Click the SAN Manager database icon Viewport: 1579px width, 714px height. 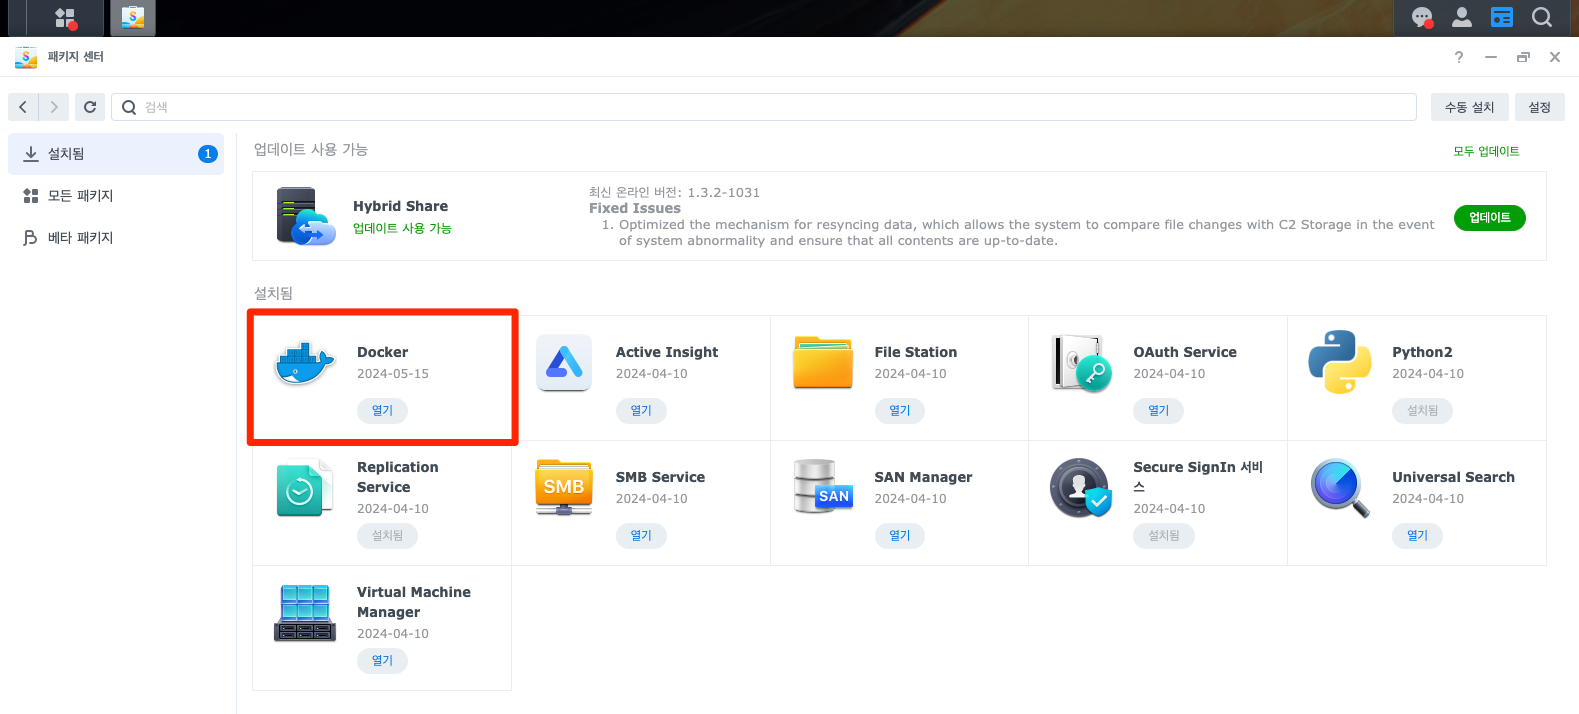823,487
